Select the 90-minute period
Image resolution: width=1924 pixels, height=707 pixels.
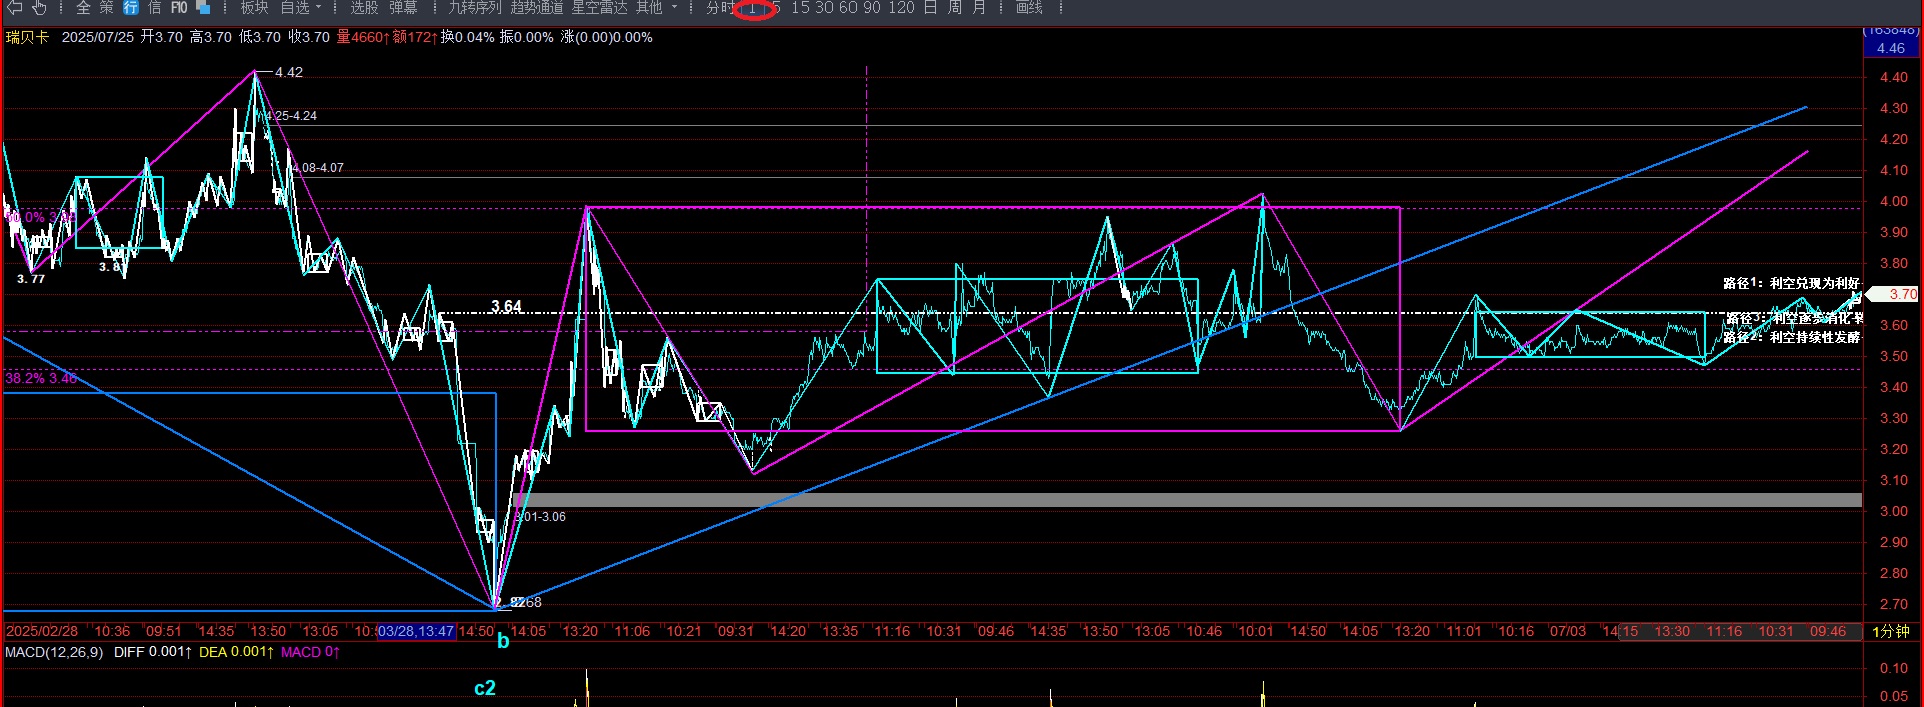[x=872, y=8]
